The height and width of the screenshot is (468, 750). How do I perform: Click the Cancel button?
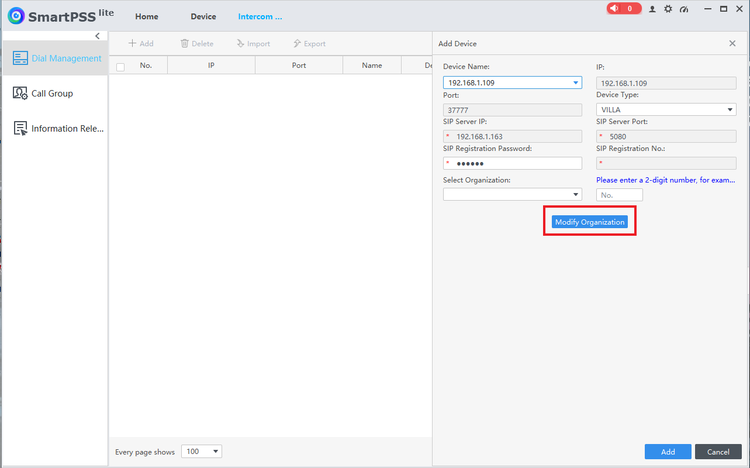(x=718, y=452)
